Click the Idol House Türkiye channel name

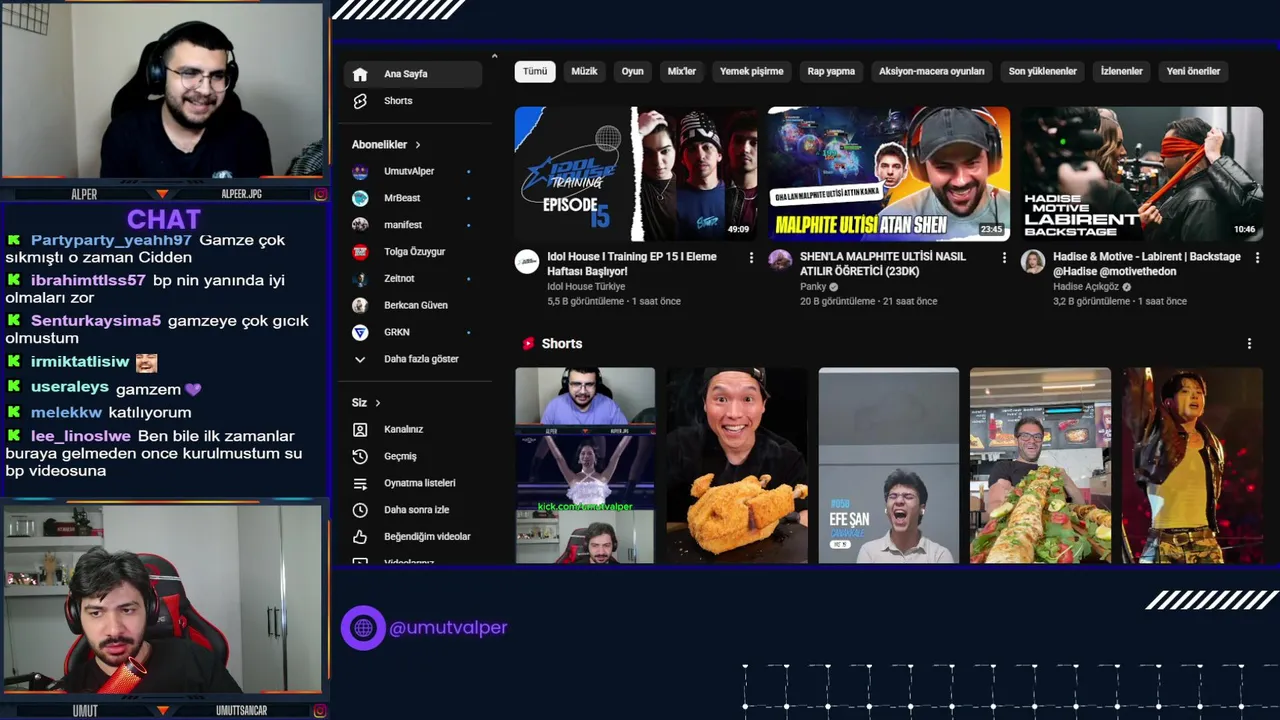click(x=586, y=287)
